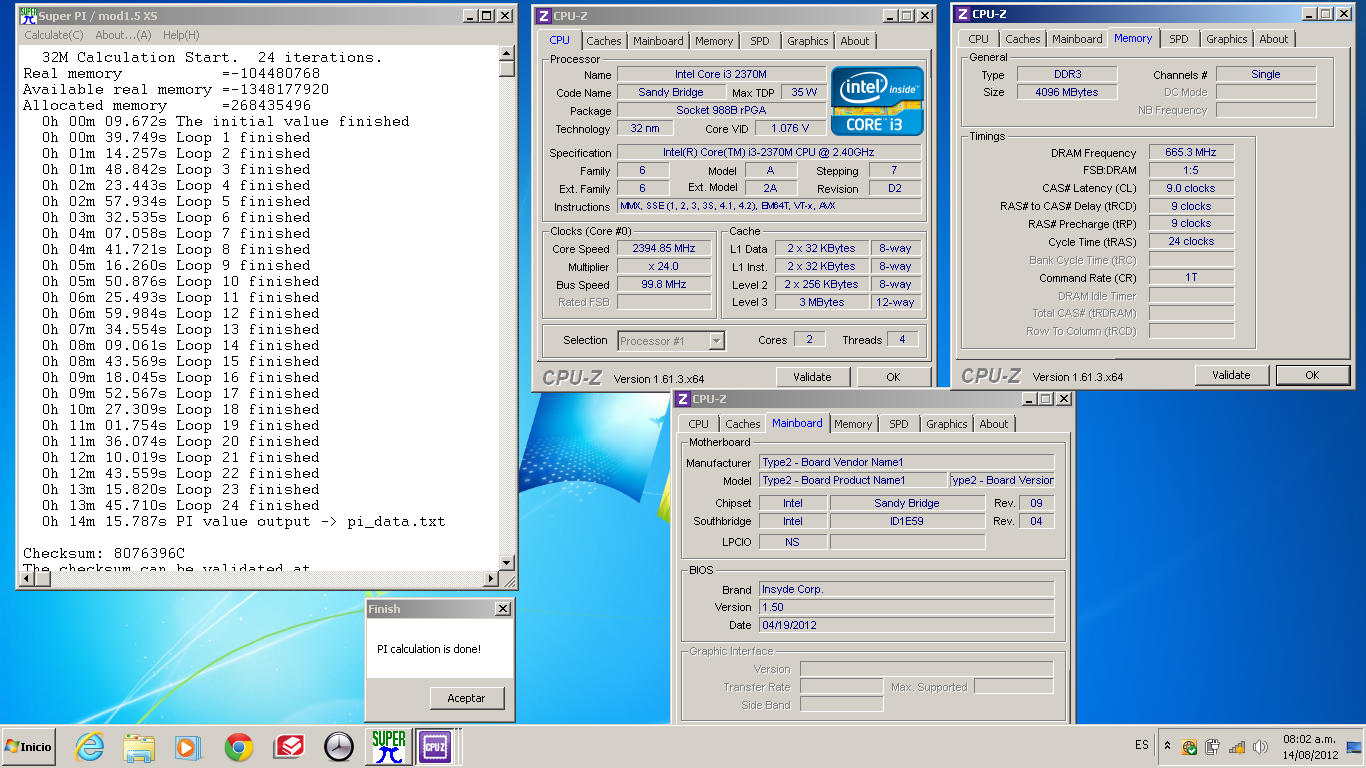
Task: Click the Z icon in the CPU-Z Memory window title
Action: (962, 14)
